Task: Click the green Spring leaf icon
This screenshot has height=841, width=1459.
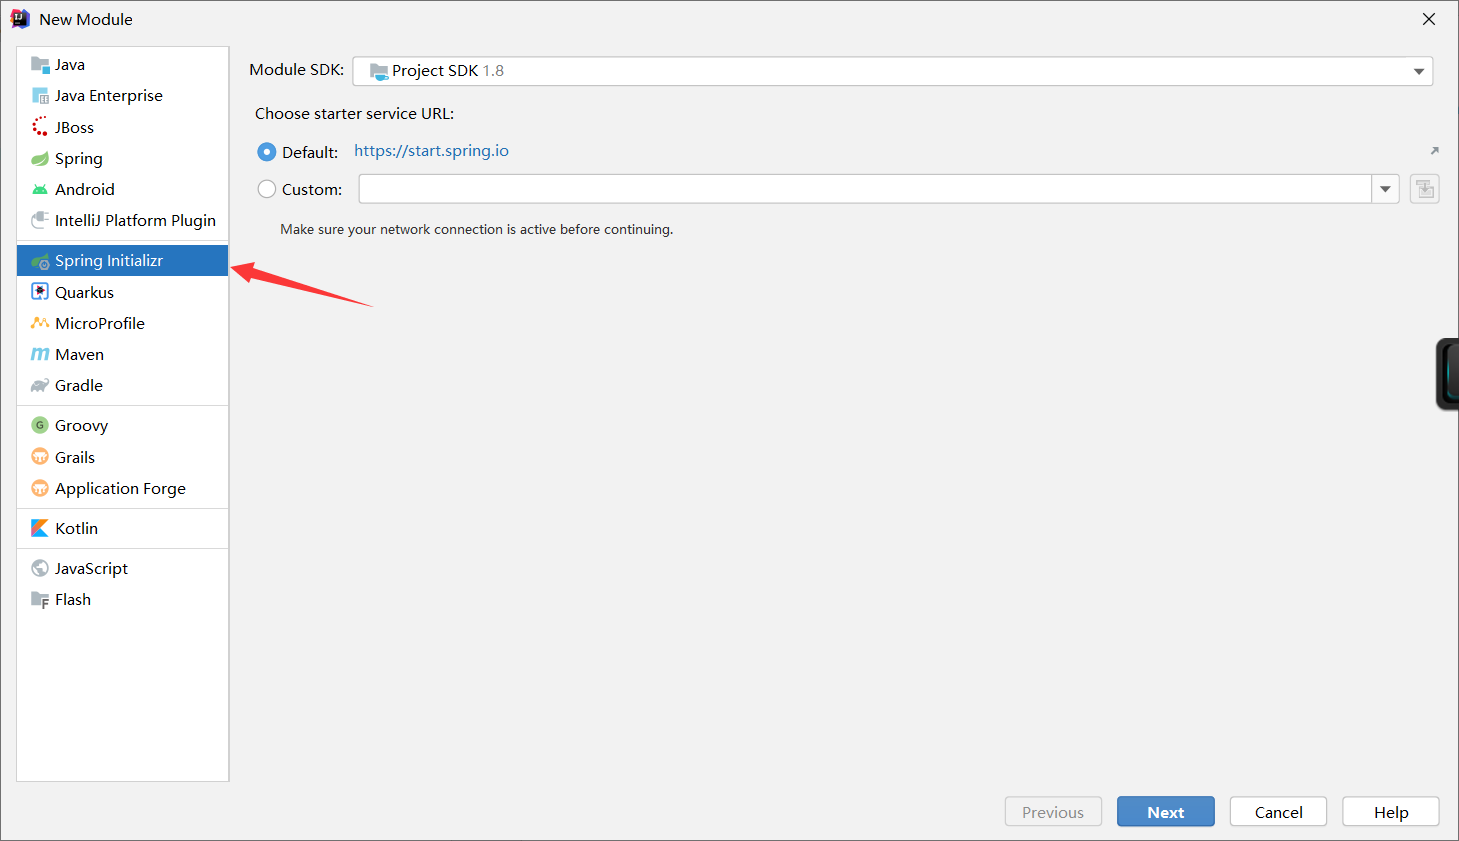Action: pyautogui.click(x=40, y=159)
